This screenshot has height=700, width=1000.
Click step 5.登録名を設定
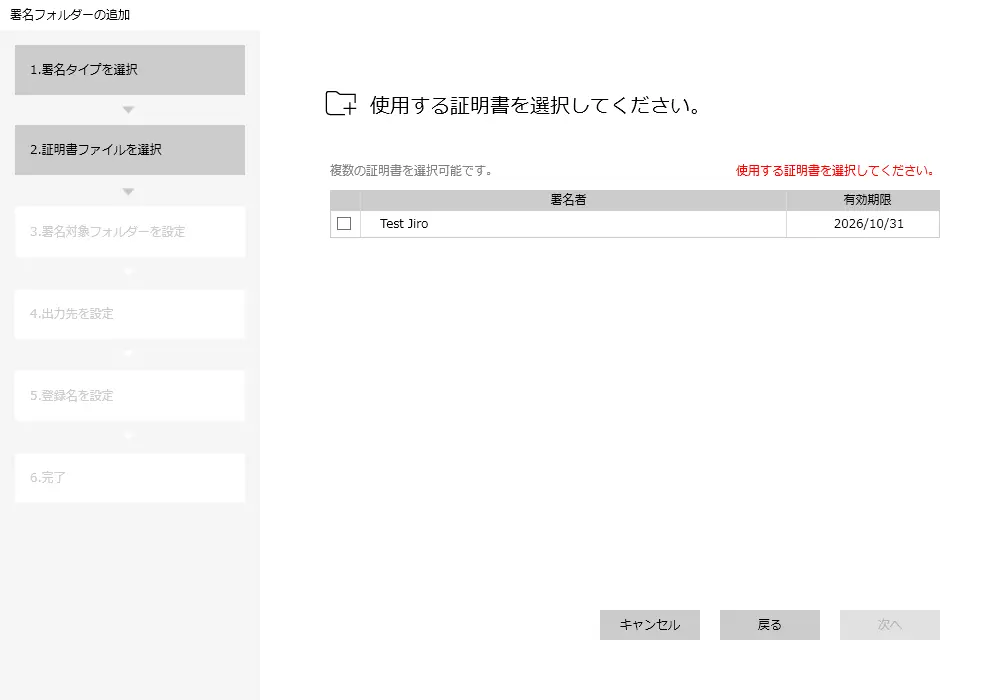[130, 396]
